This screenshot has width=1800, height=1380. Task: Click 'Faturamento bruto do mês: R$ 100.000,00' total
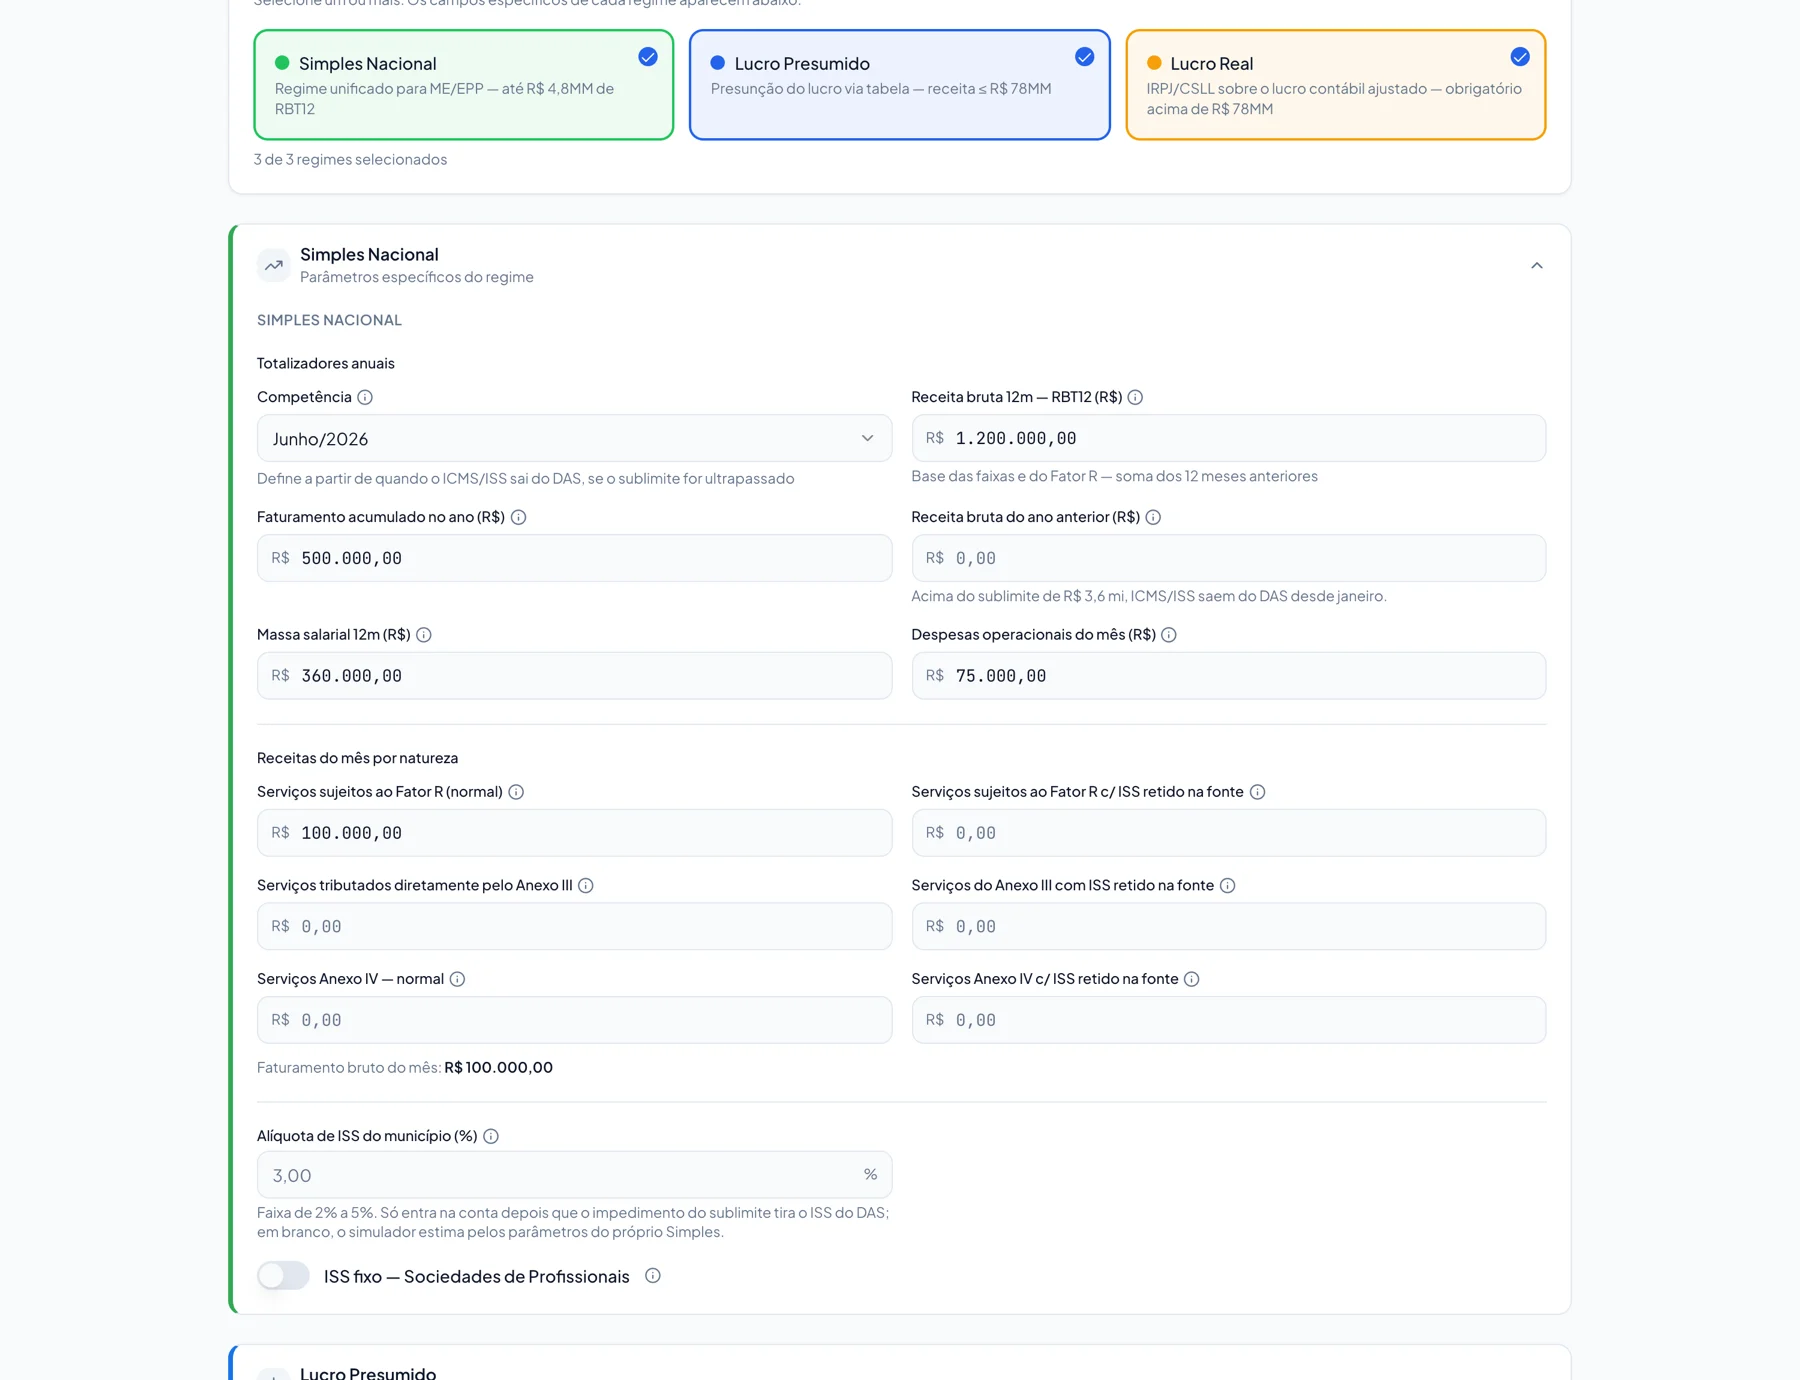pos(405,1068)
